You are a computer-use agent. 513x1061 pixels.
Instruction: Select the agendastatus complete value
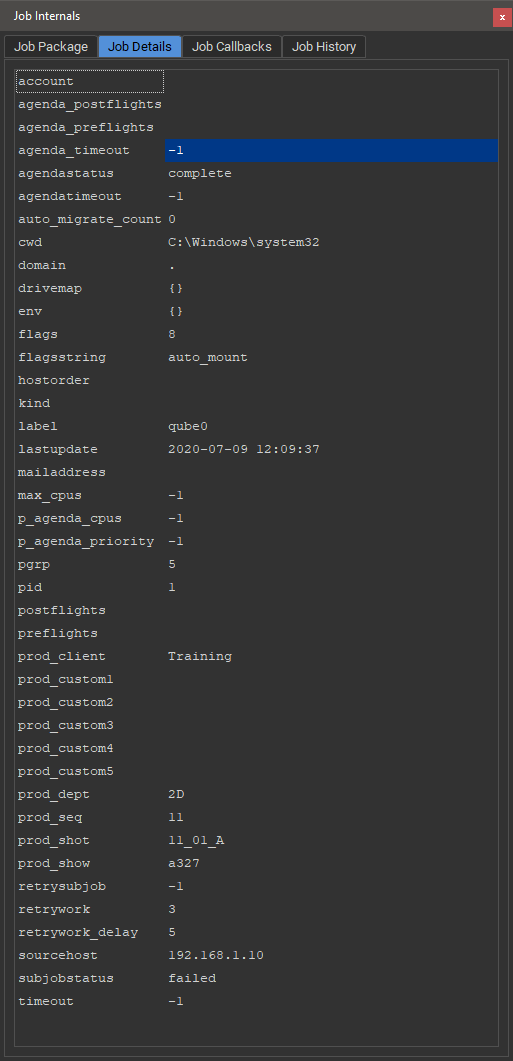200,173
